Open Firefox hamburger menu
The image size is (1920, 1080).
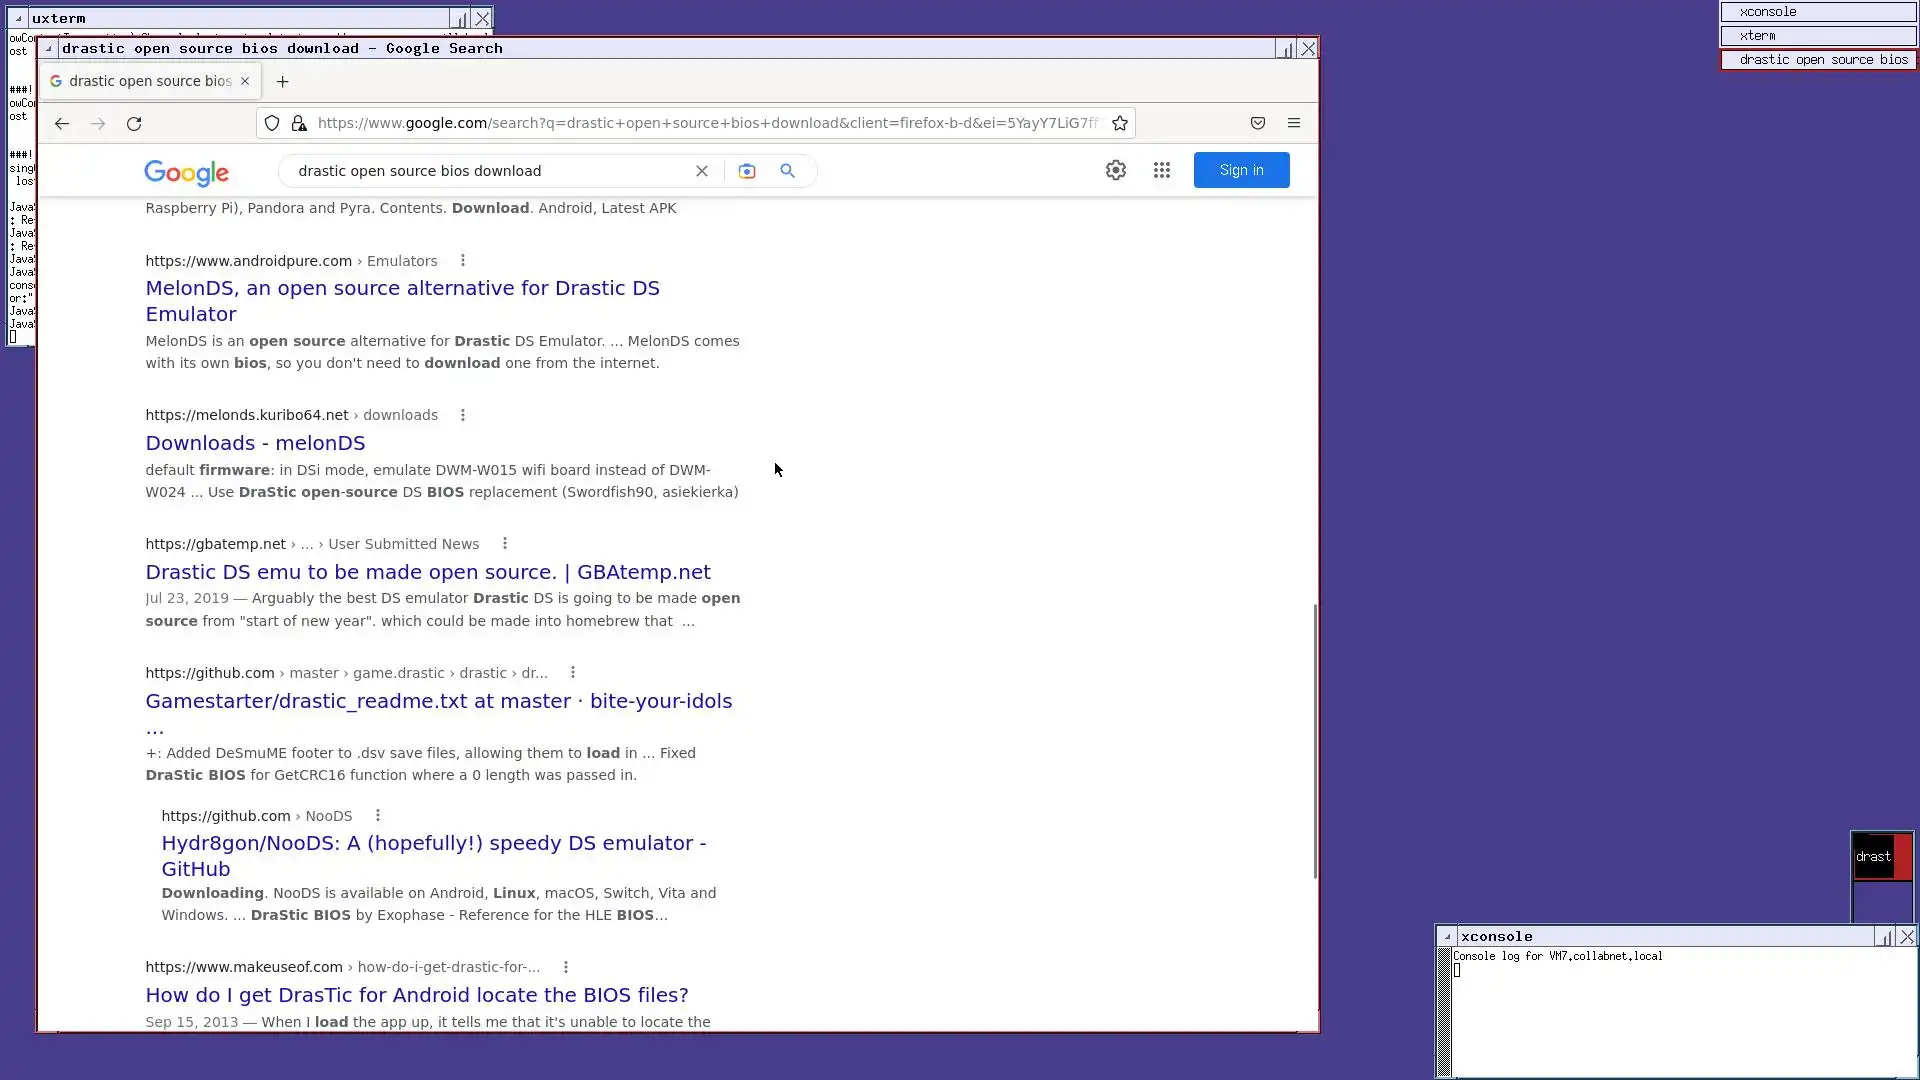pos(1294,123)
